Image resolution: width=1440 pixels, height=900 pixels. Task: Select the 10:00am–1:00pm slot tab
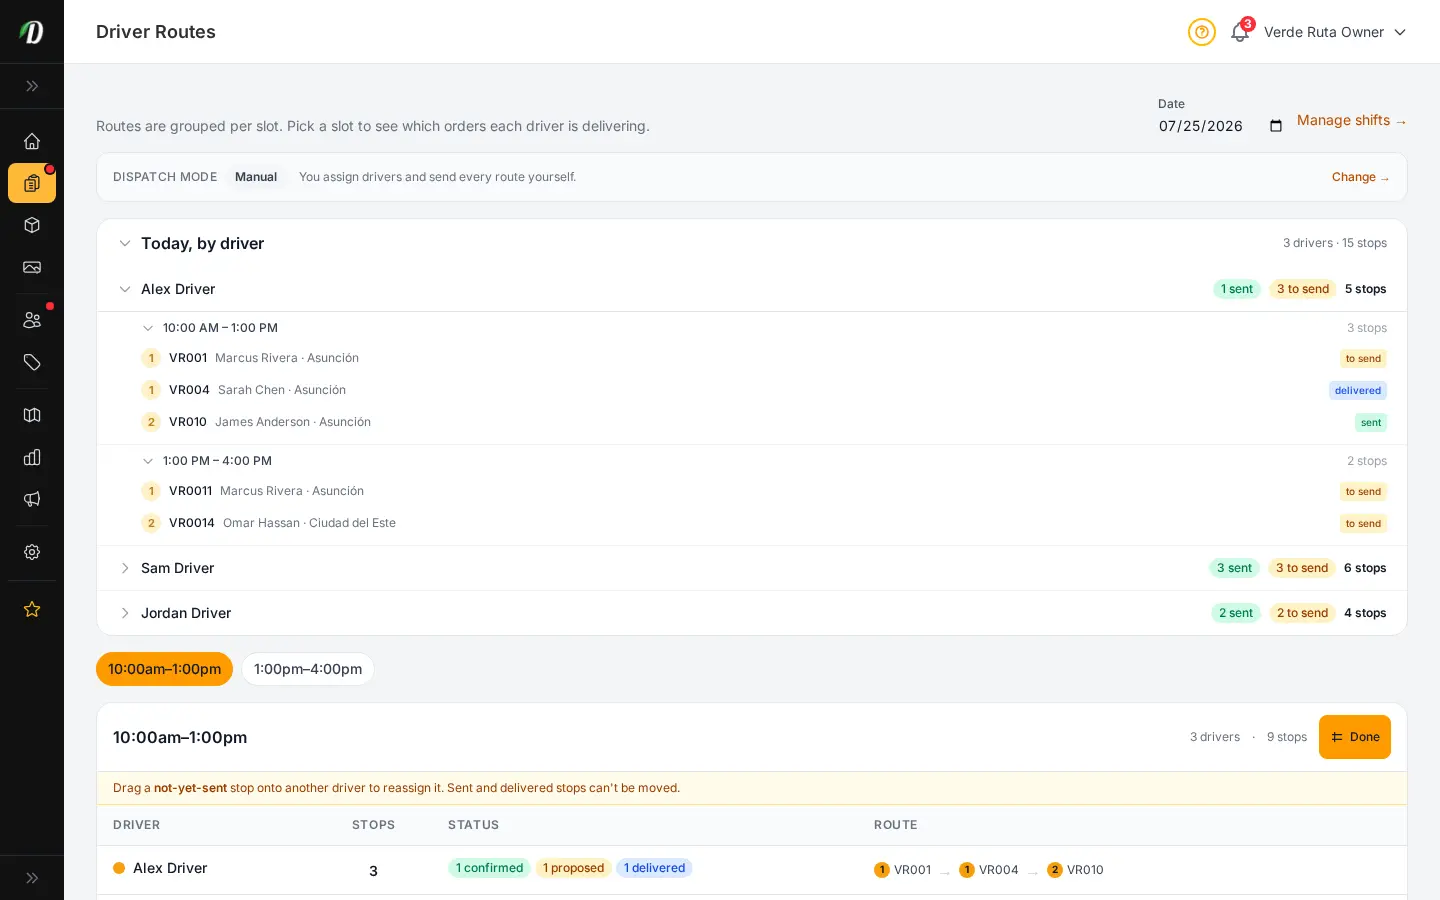point(164,669)
